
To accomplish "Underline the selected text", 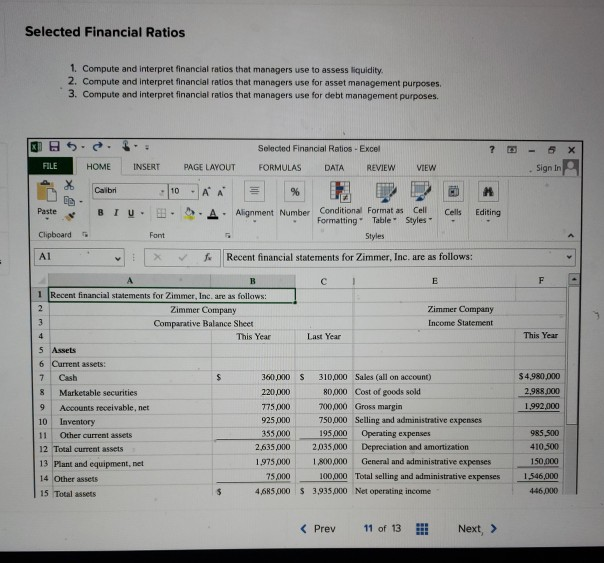I will (131, 213).
